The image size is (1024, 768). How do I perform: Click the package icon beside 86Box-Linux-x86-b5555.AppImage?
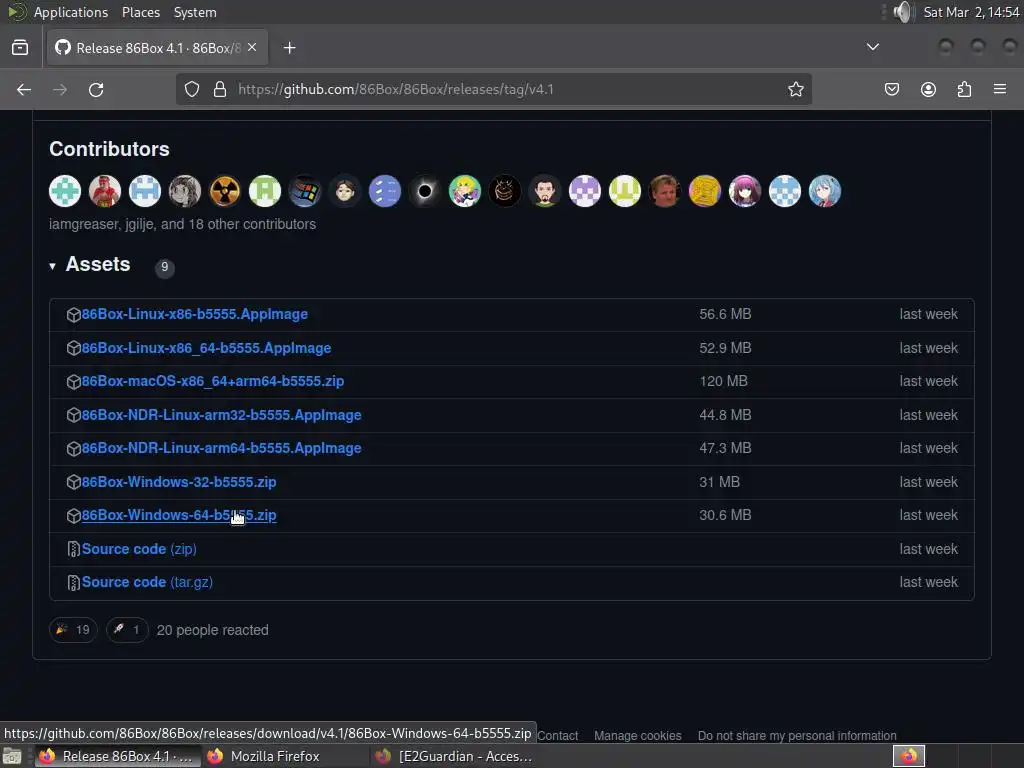(73, 315)
